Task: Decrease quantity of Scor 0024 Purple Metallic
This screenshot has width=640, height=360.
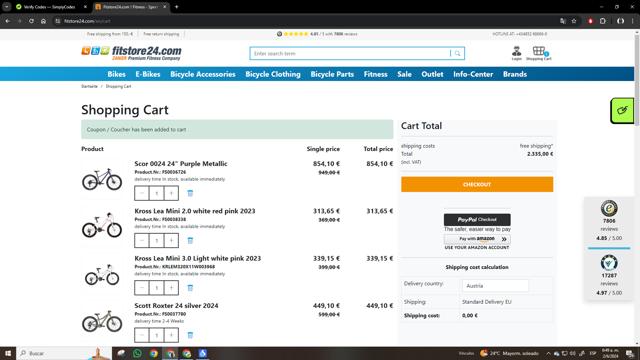Action: [x=142, y=193]
